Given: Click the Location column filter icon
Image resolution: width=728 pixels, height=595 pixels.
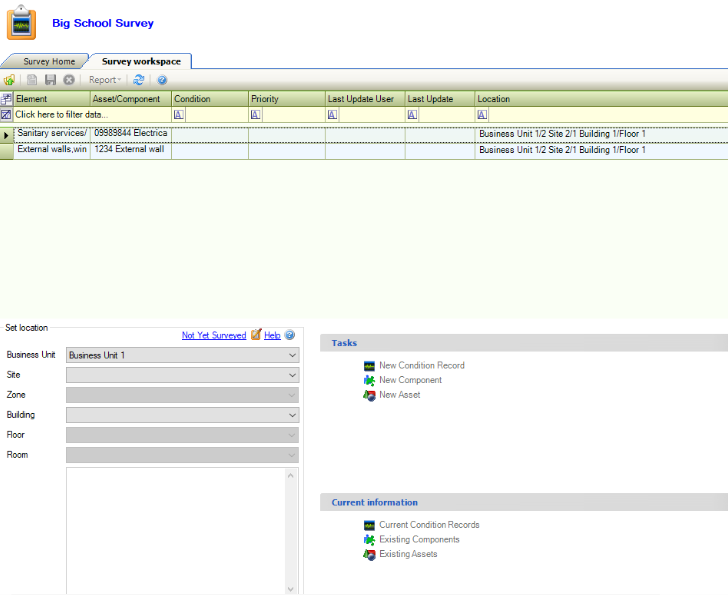Looking at the screenshot, I should coord(483,115).
